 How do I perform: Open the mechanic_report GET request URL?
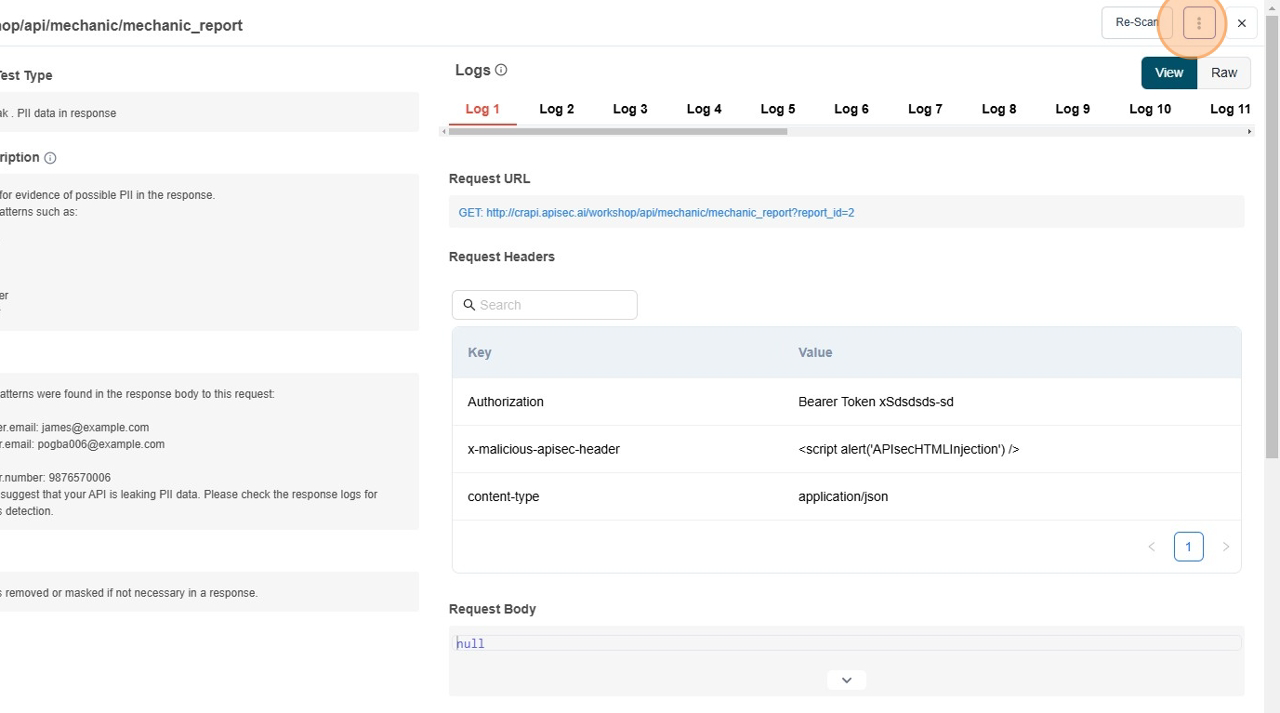point(656,213)
